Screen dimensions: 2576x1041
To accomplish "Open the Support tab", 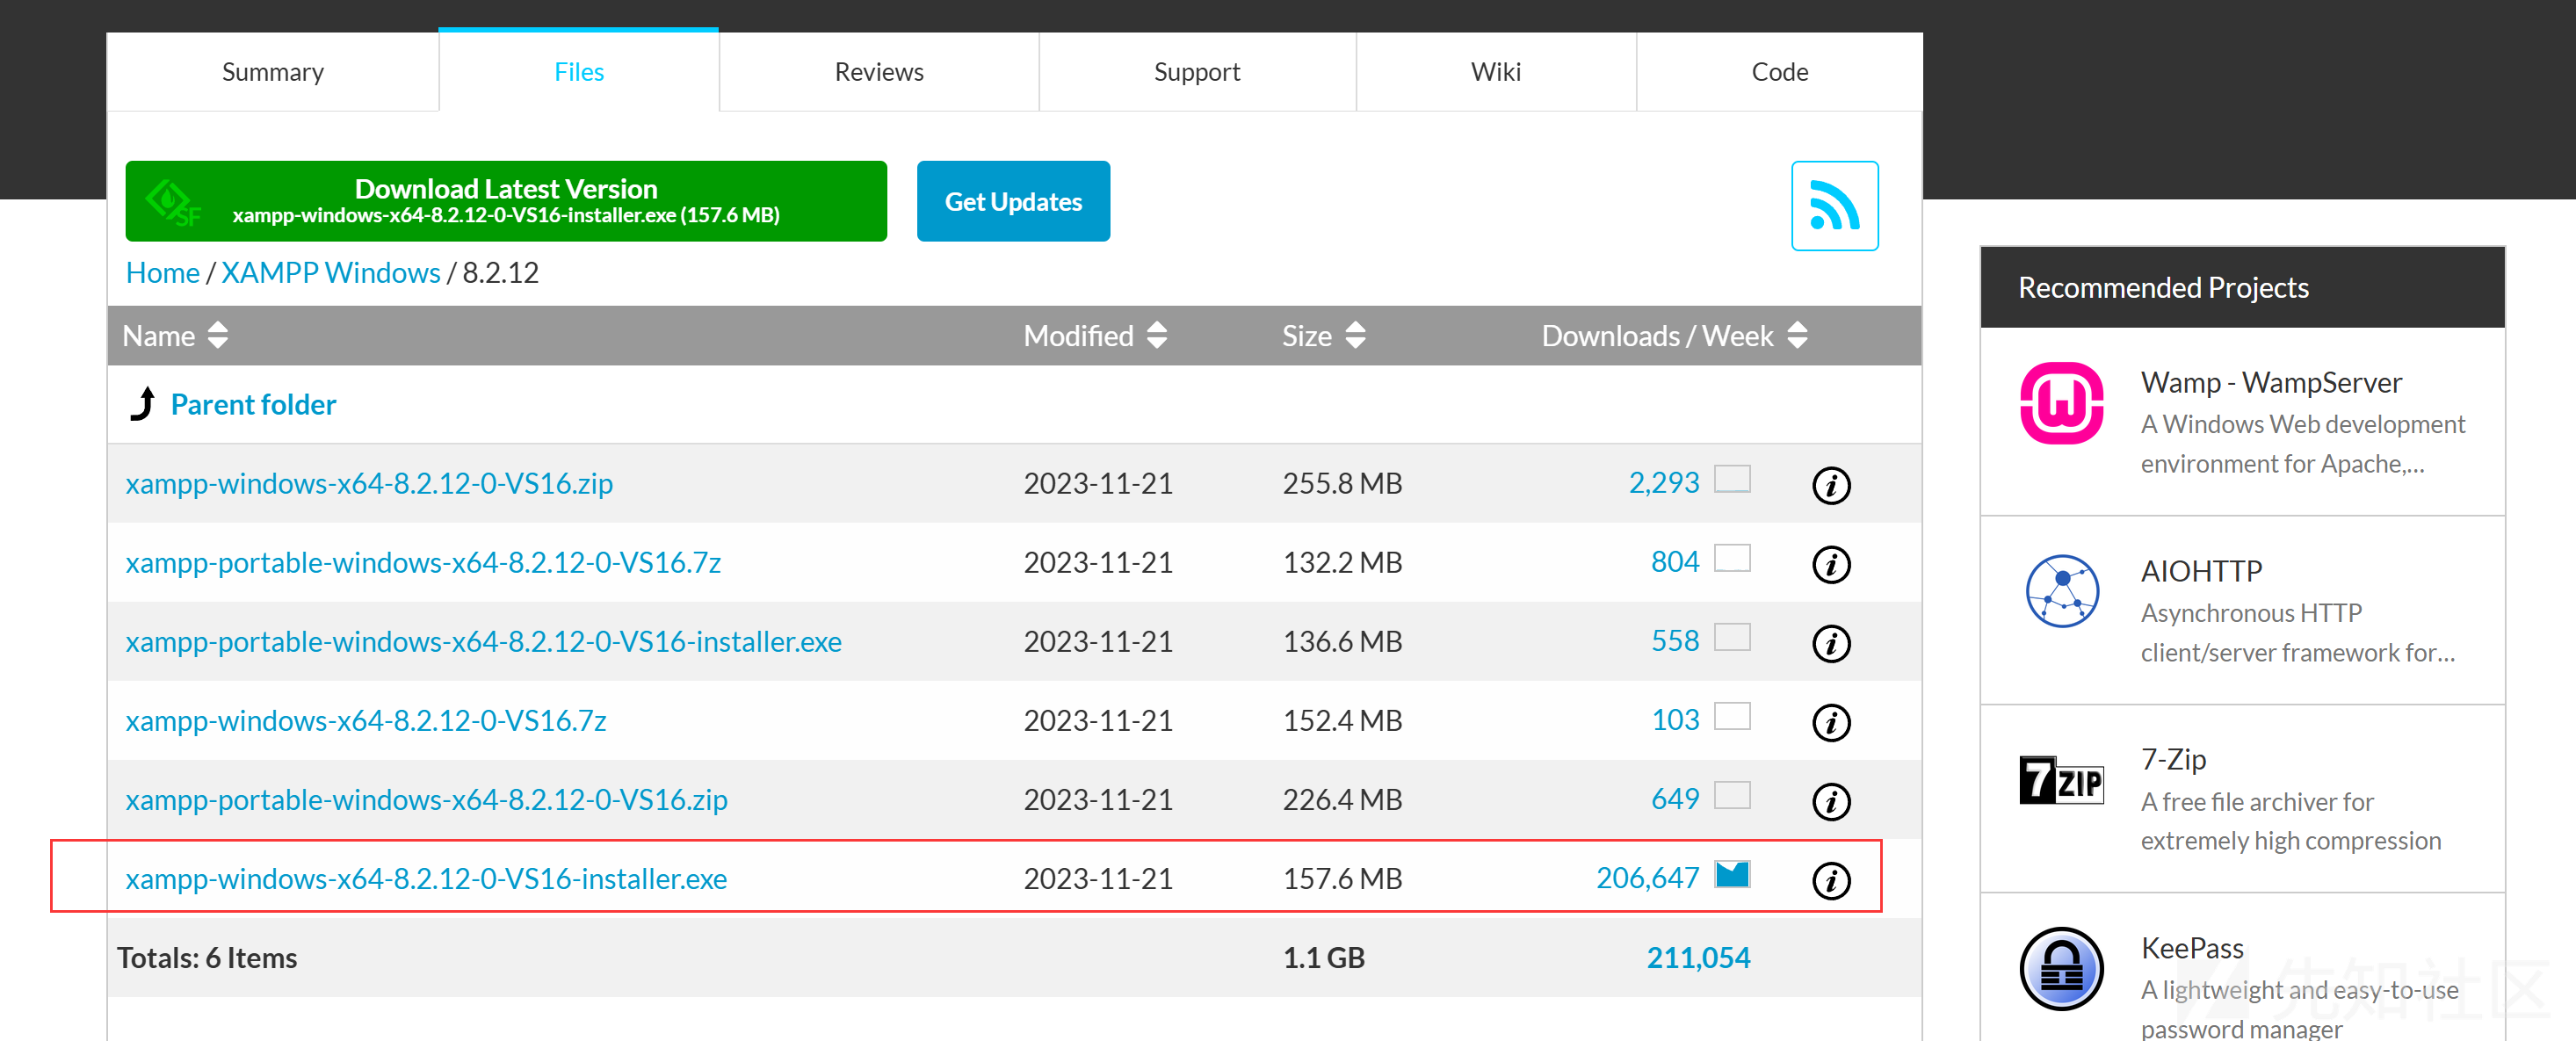I will coord(1197,72).
